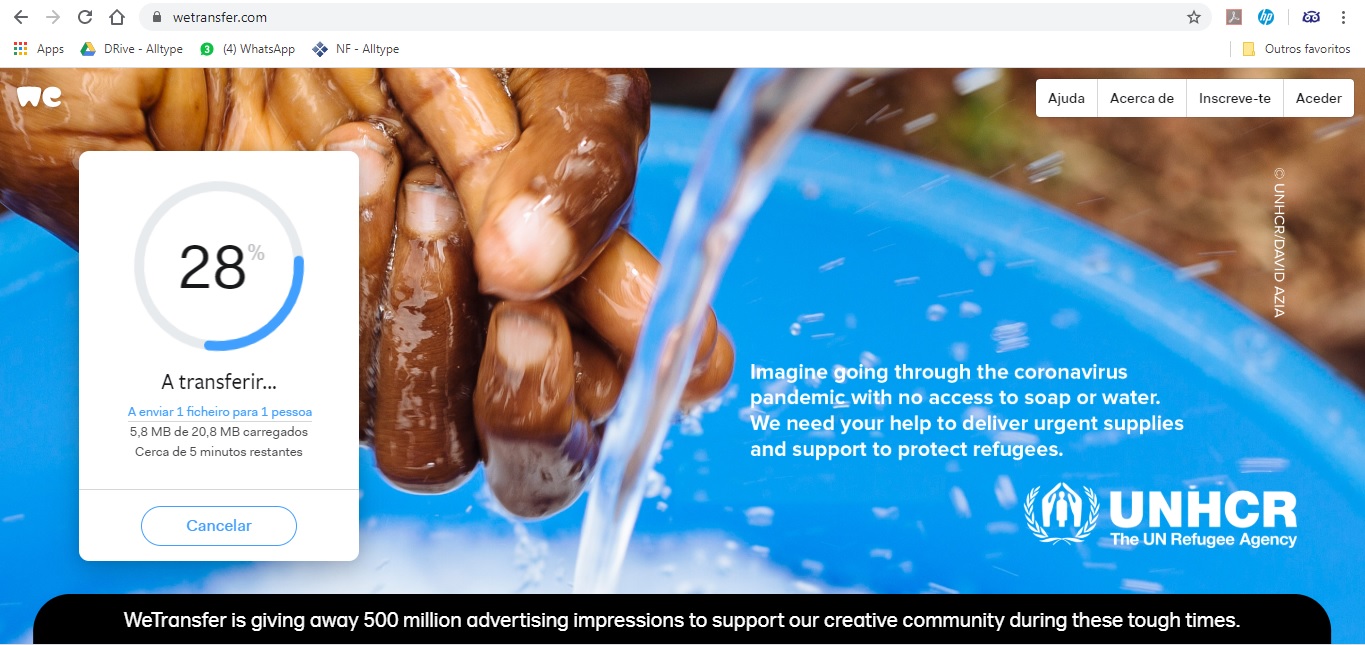Bookmark this page with the star icon
The height and width of the screenshot is (645, 1365).
tap(1193, 17)
